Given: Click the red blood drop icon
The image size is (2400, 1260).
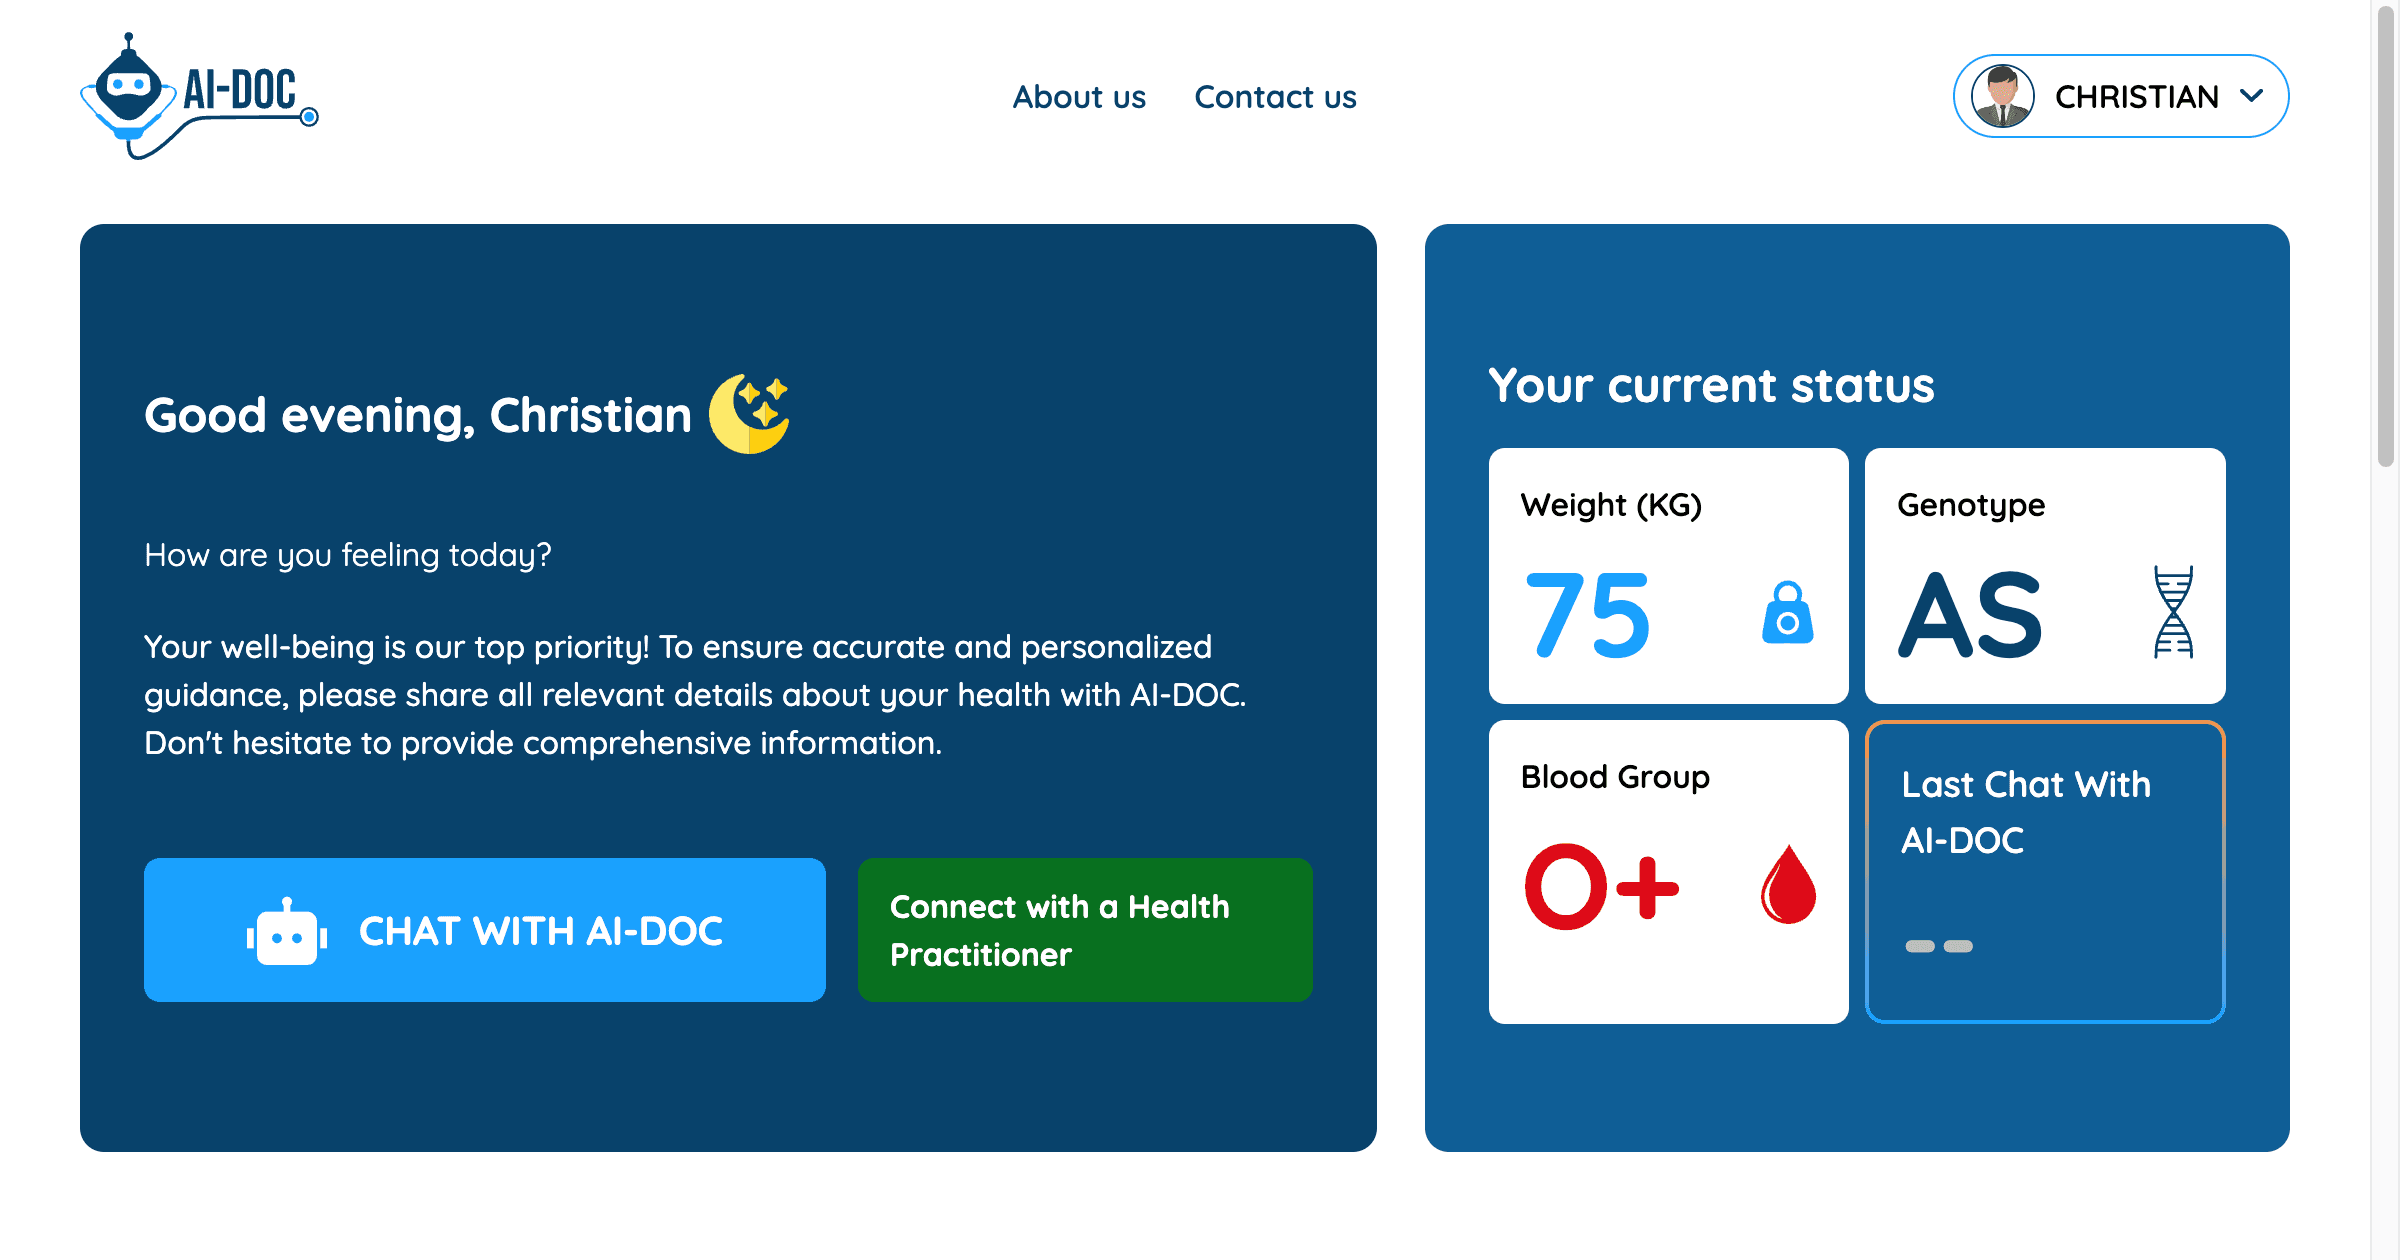Looking at the screenshot, I should click(1788, 884).
